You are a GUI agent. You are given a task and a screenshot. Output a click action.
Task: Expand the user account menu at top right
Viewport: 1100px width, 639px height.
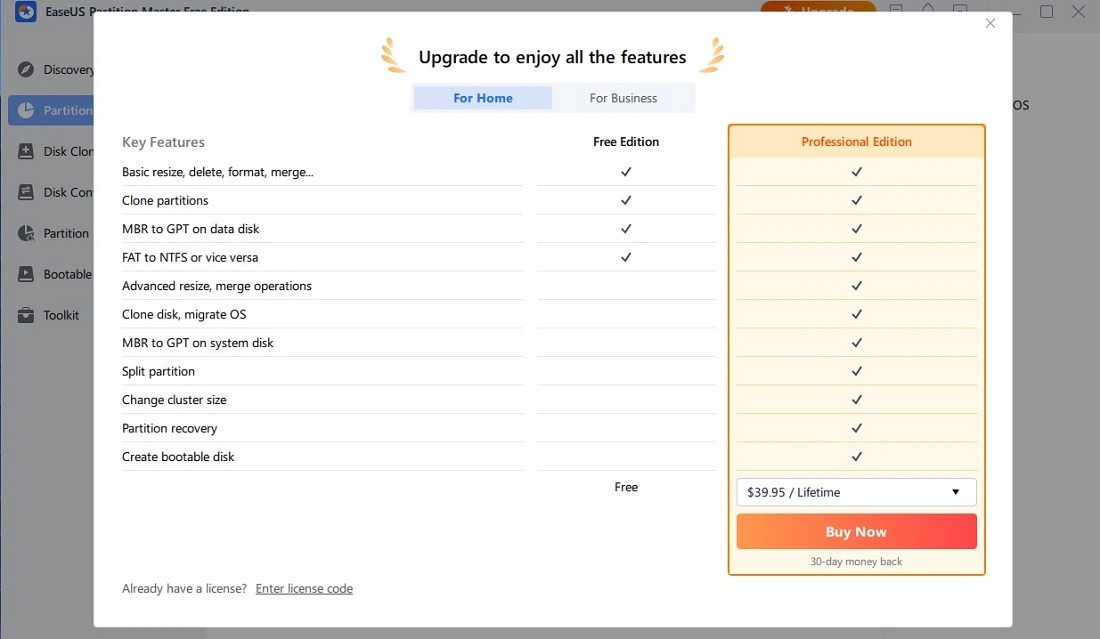pos(962,10)
